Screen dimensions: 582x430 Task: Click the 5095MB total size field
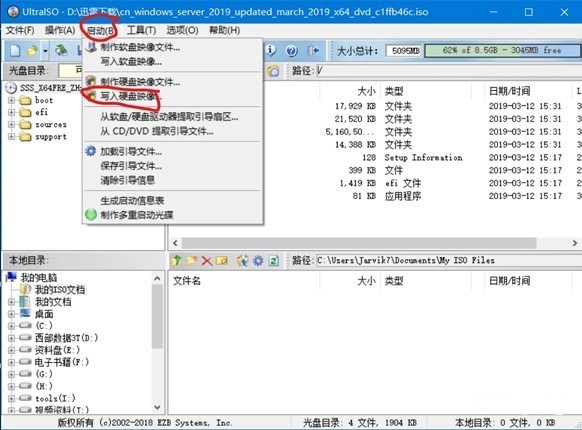pos(403,50)
